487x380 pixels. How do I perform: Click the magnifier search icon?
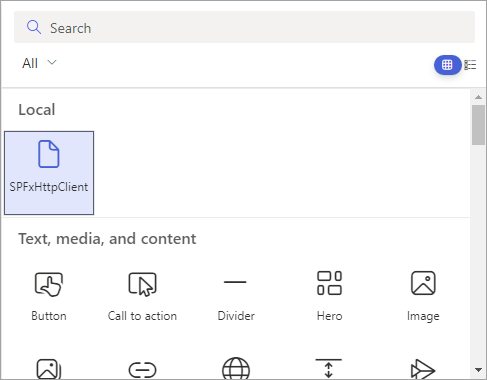pyautogui.click(x=34, y=27)
